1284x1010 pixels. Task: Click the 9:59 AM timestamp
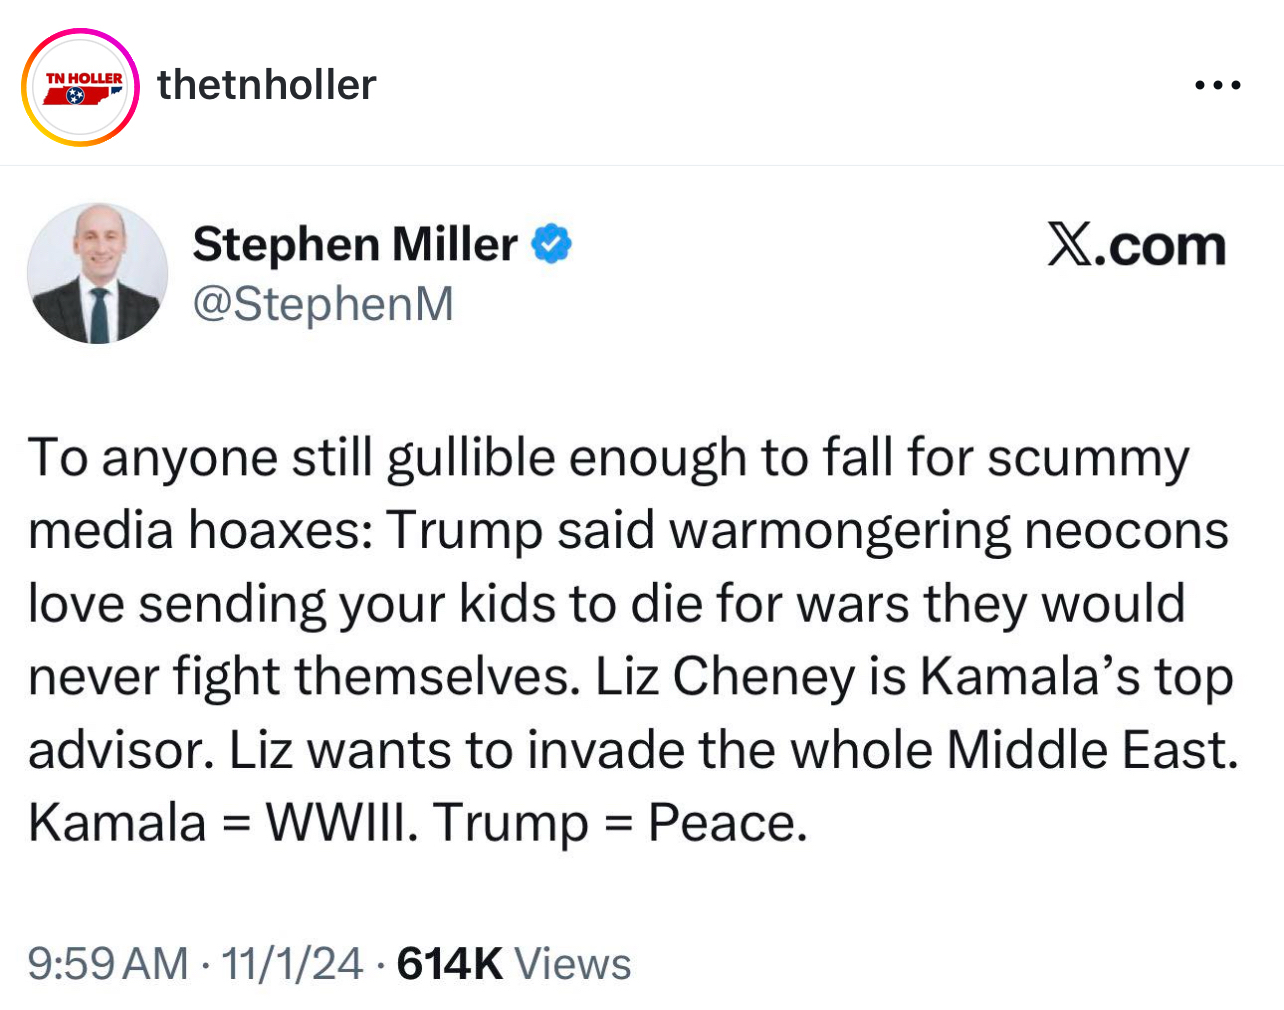tap(108, 964)
